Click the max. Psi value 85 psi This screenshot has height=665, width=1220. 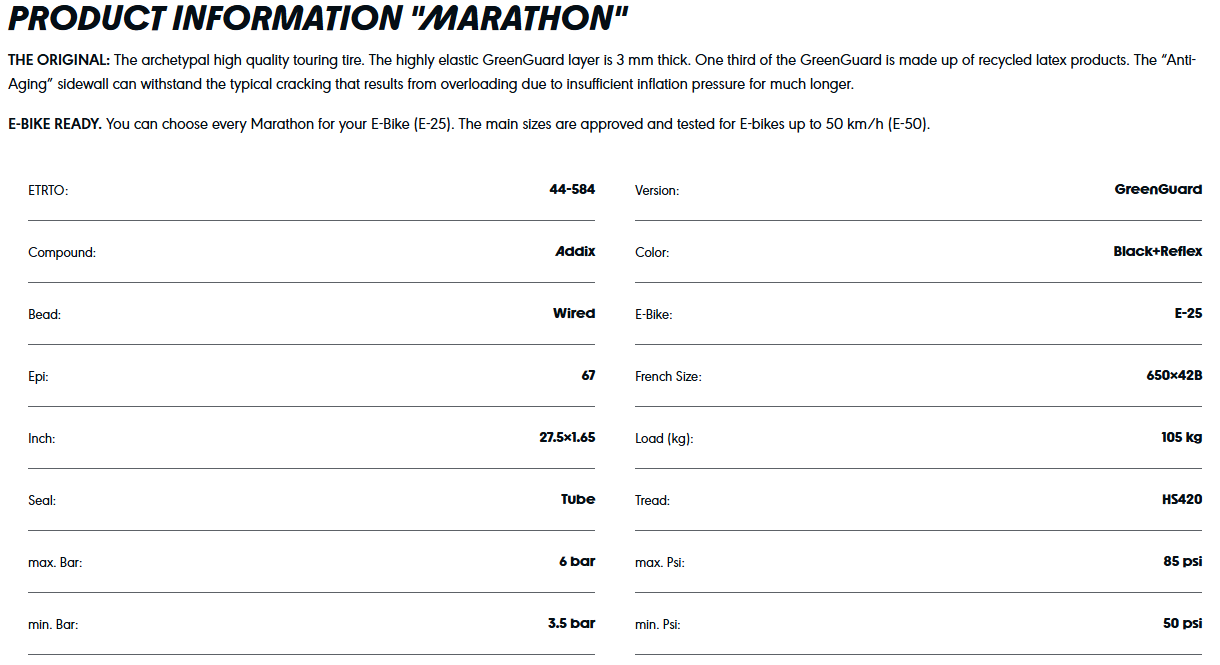point(1182,561)
